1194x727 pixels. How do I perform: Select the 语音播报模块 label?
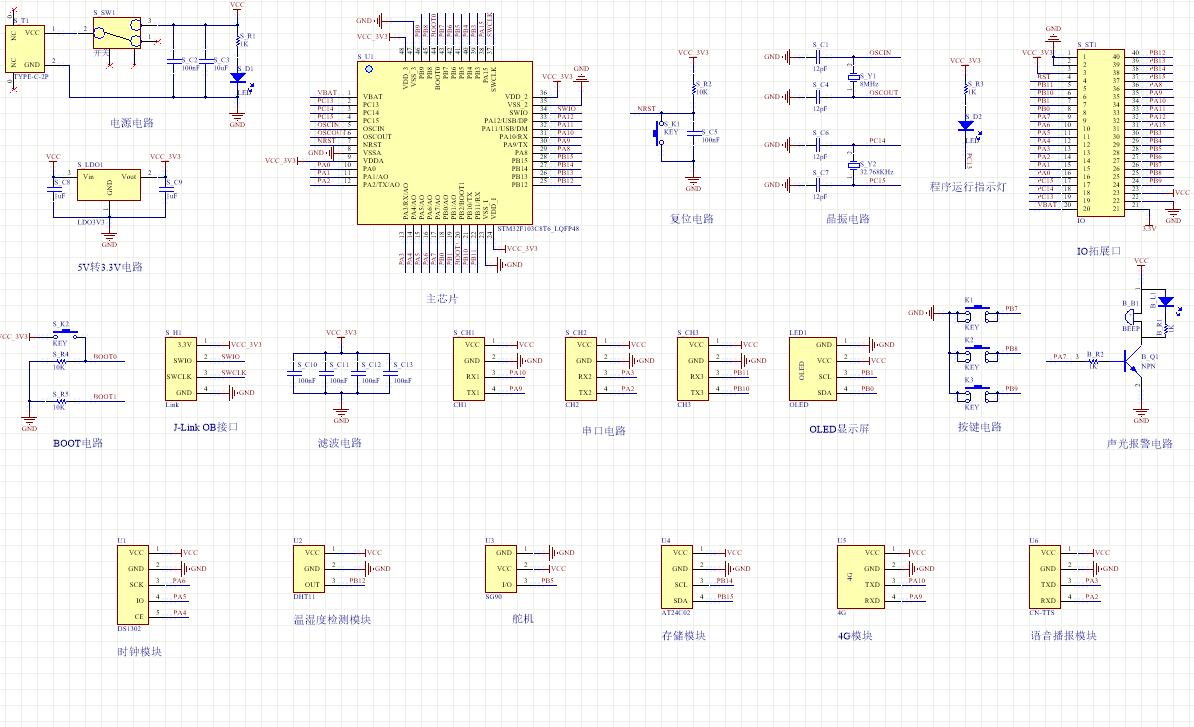[1063, 636]
